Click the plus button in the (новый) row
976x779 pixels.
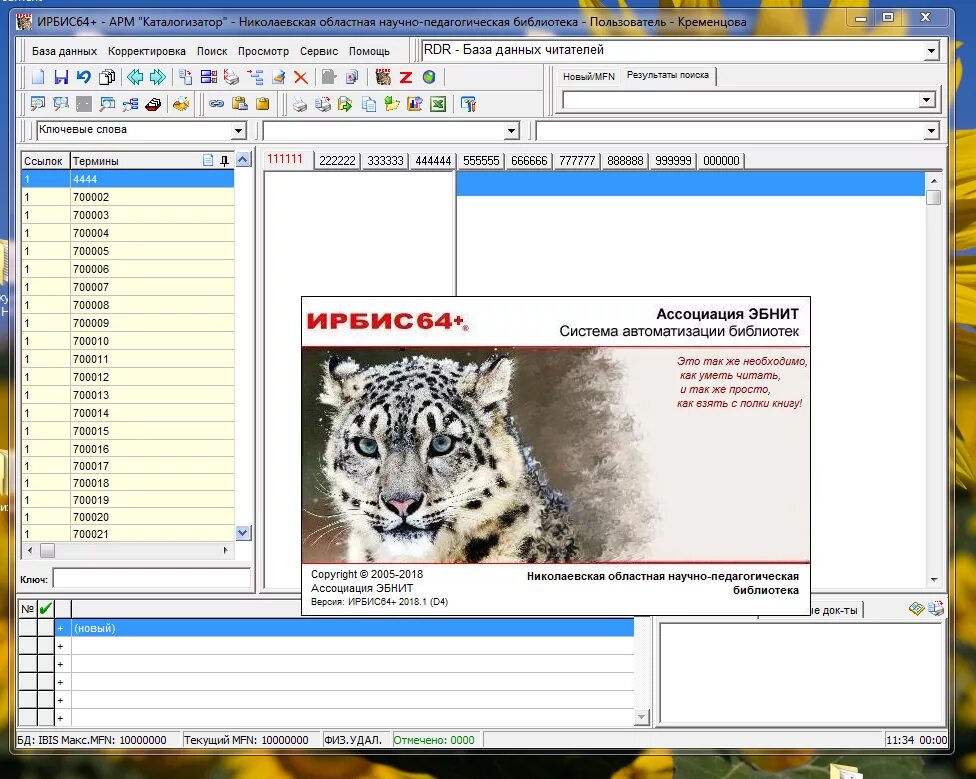(x=60, y=628)
